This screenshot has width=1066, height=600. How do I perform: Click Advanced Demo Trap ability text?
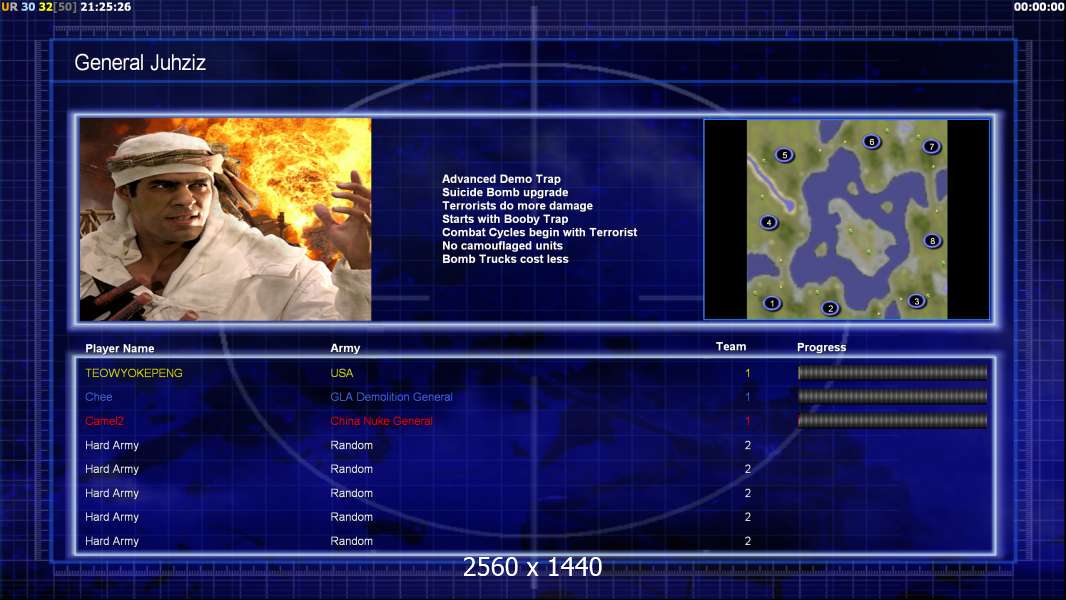tap(501, 179)
